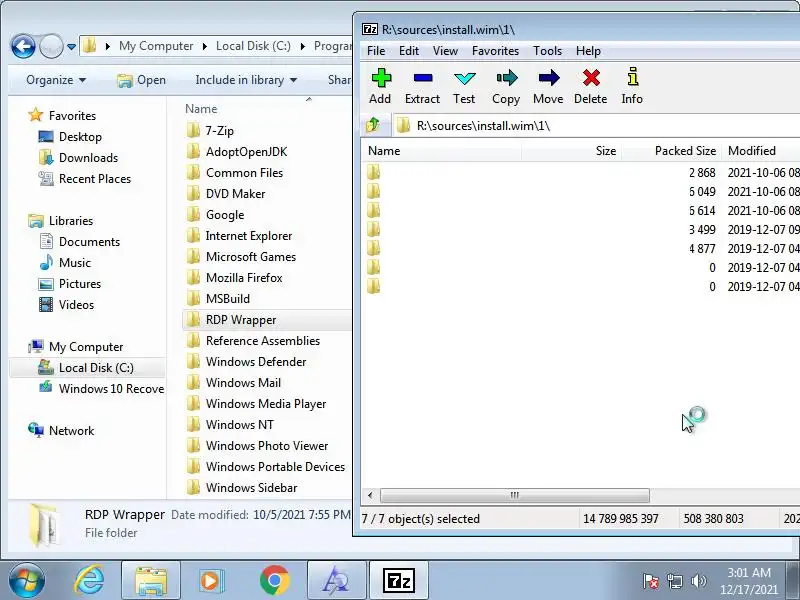Open the recent pages dropdown arrow in Explorer

(71, 47)
